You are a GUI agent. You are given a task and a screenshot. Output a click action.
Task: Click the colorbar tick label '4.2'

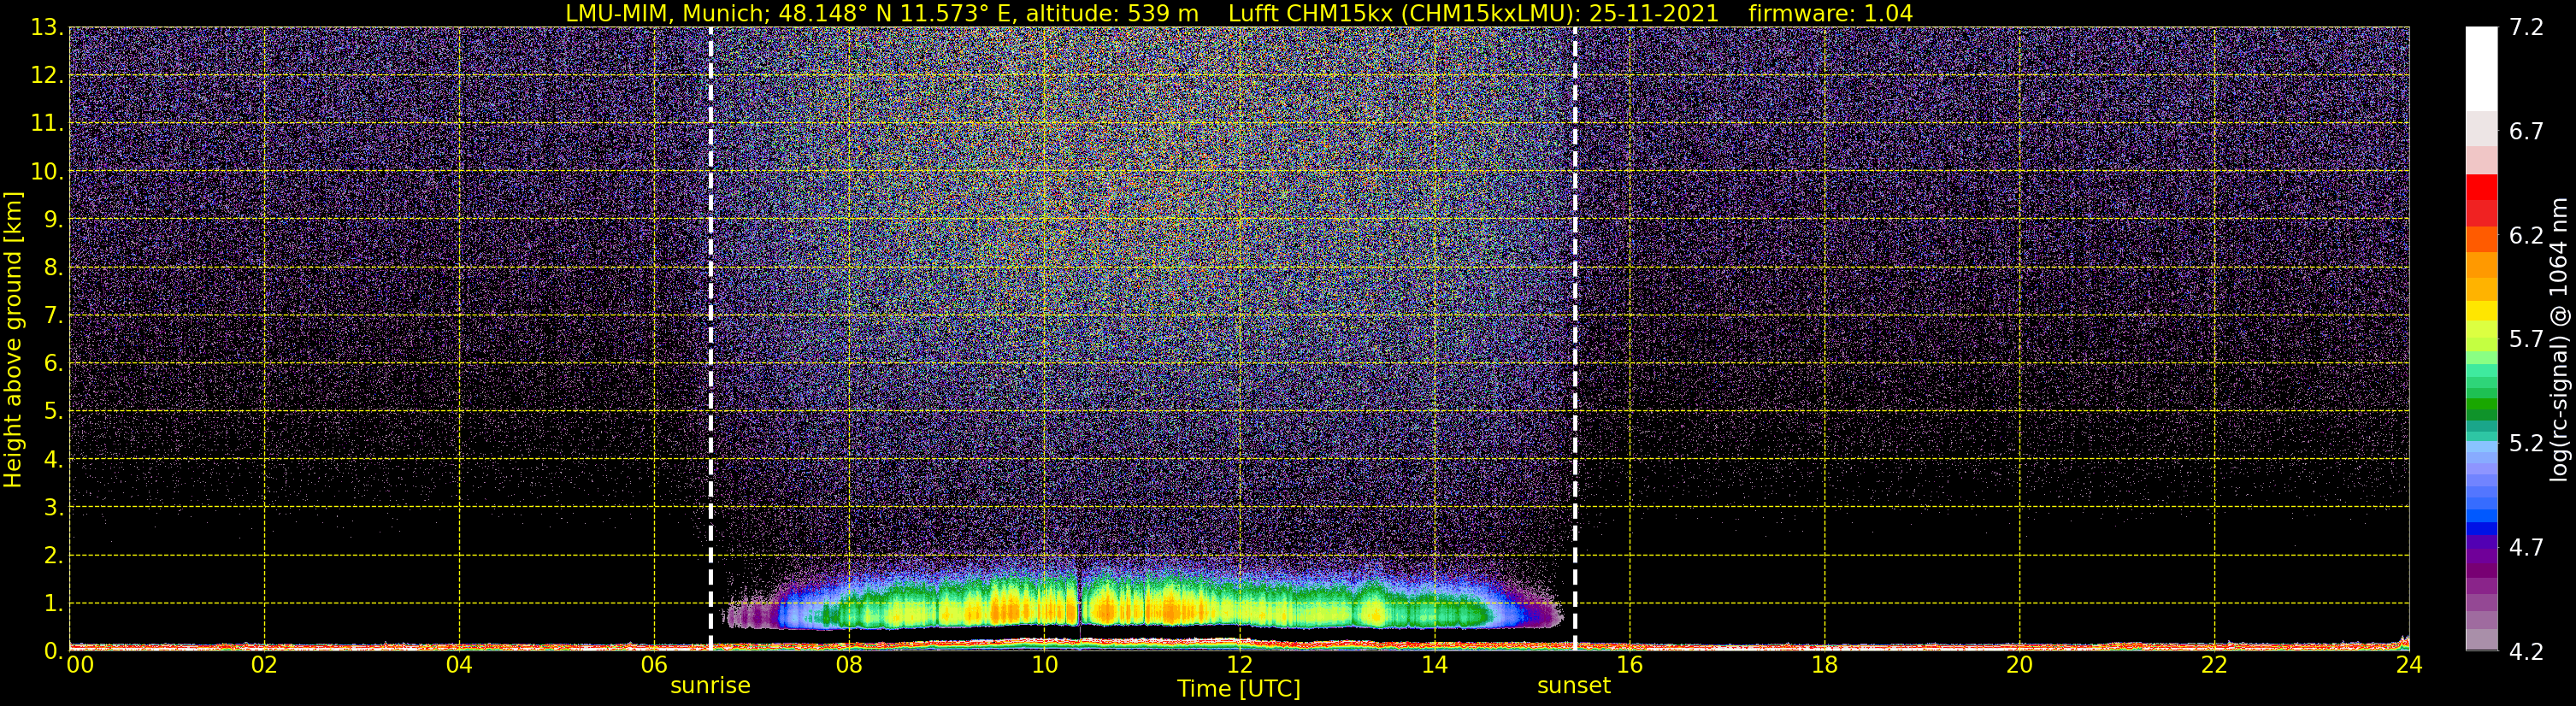tap(2526, 652)
